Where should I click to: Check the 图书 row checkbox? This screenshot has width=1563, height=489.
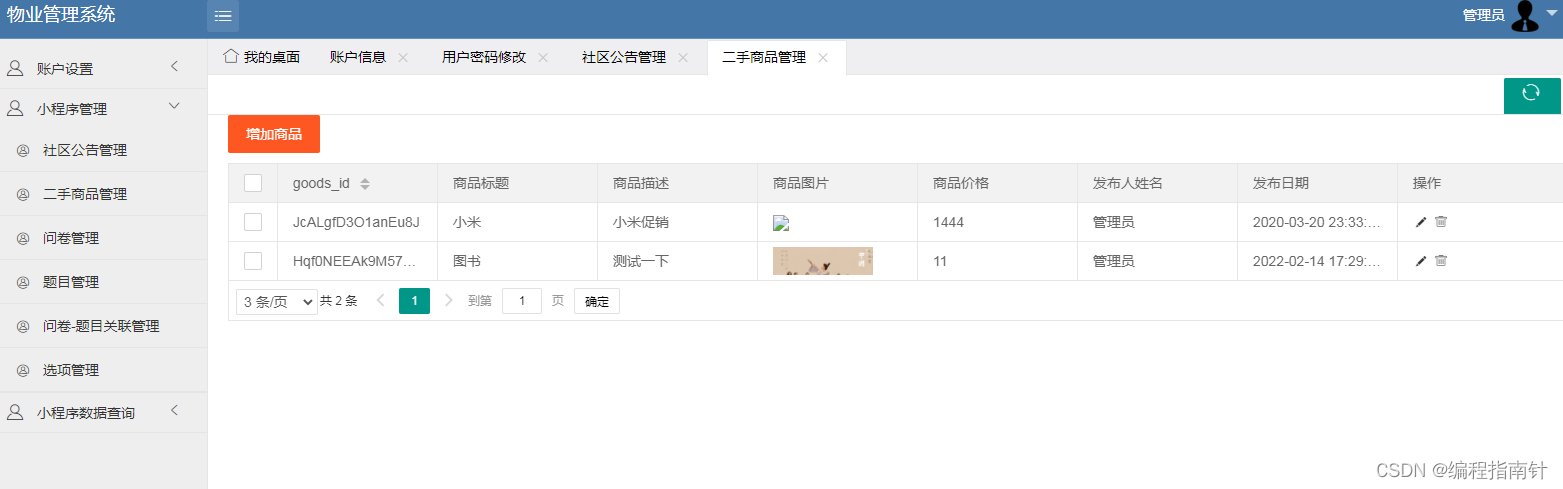pos(253,261)
